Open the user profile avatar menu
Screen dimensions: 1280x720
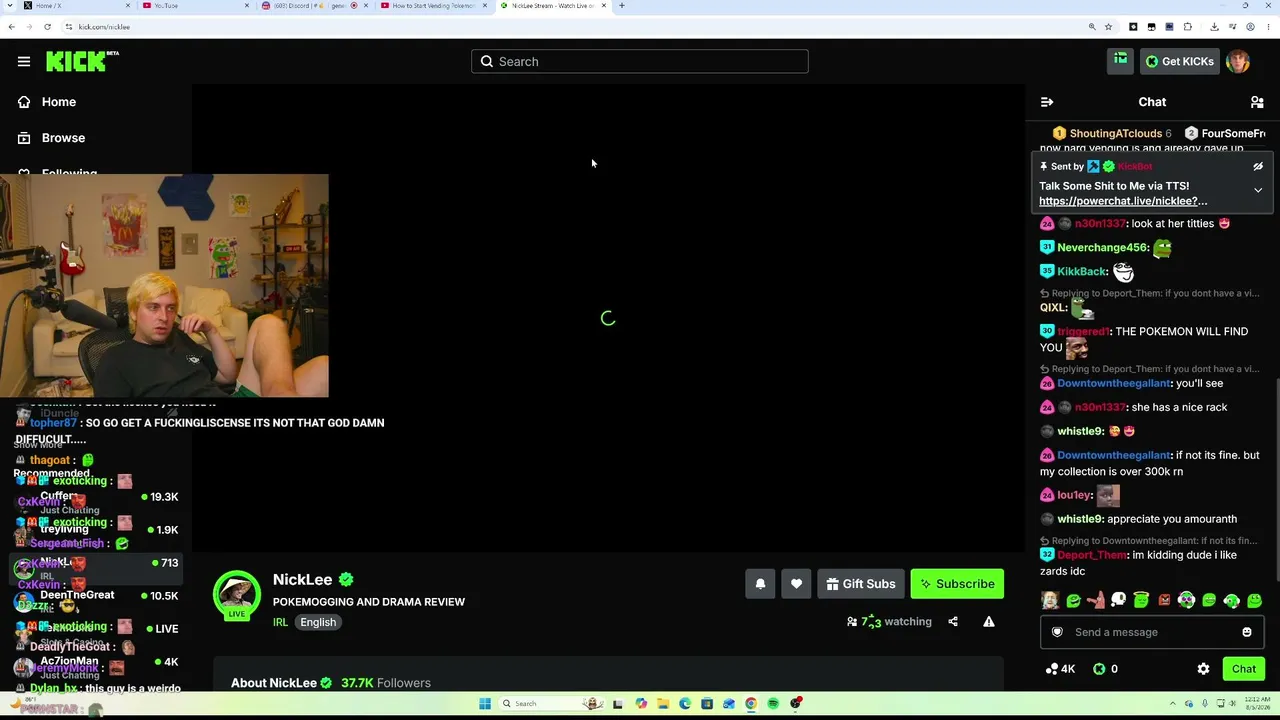click(1238, 61)
